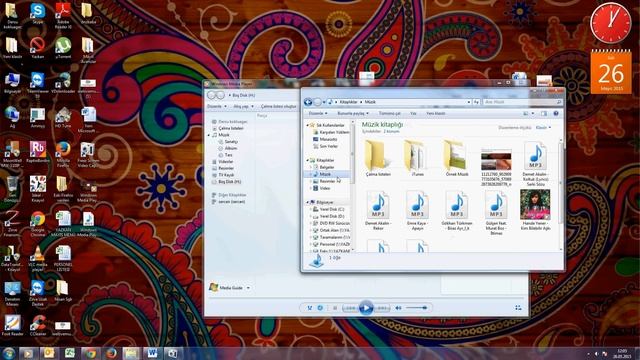Image resolution: width=640 pixels, height=360 pixels.
Task: Click Explorer Forward navigation button
Action: (317, 102)
